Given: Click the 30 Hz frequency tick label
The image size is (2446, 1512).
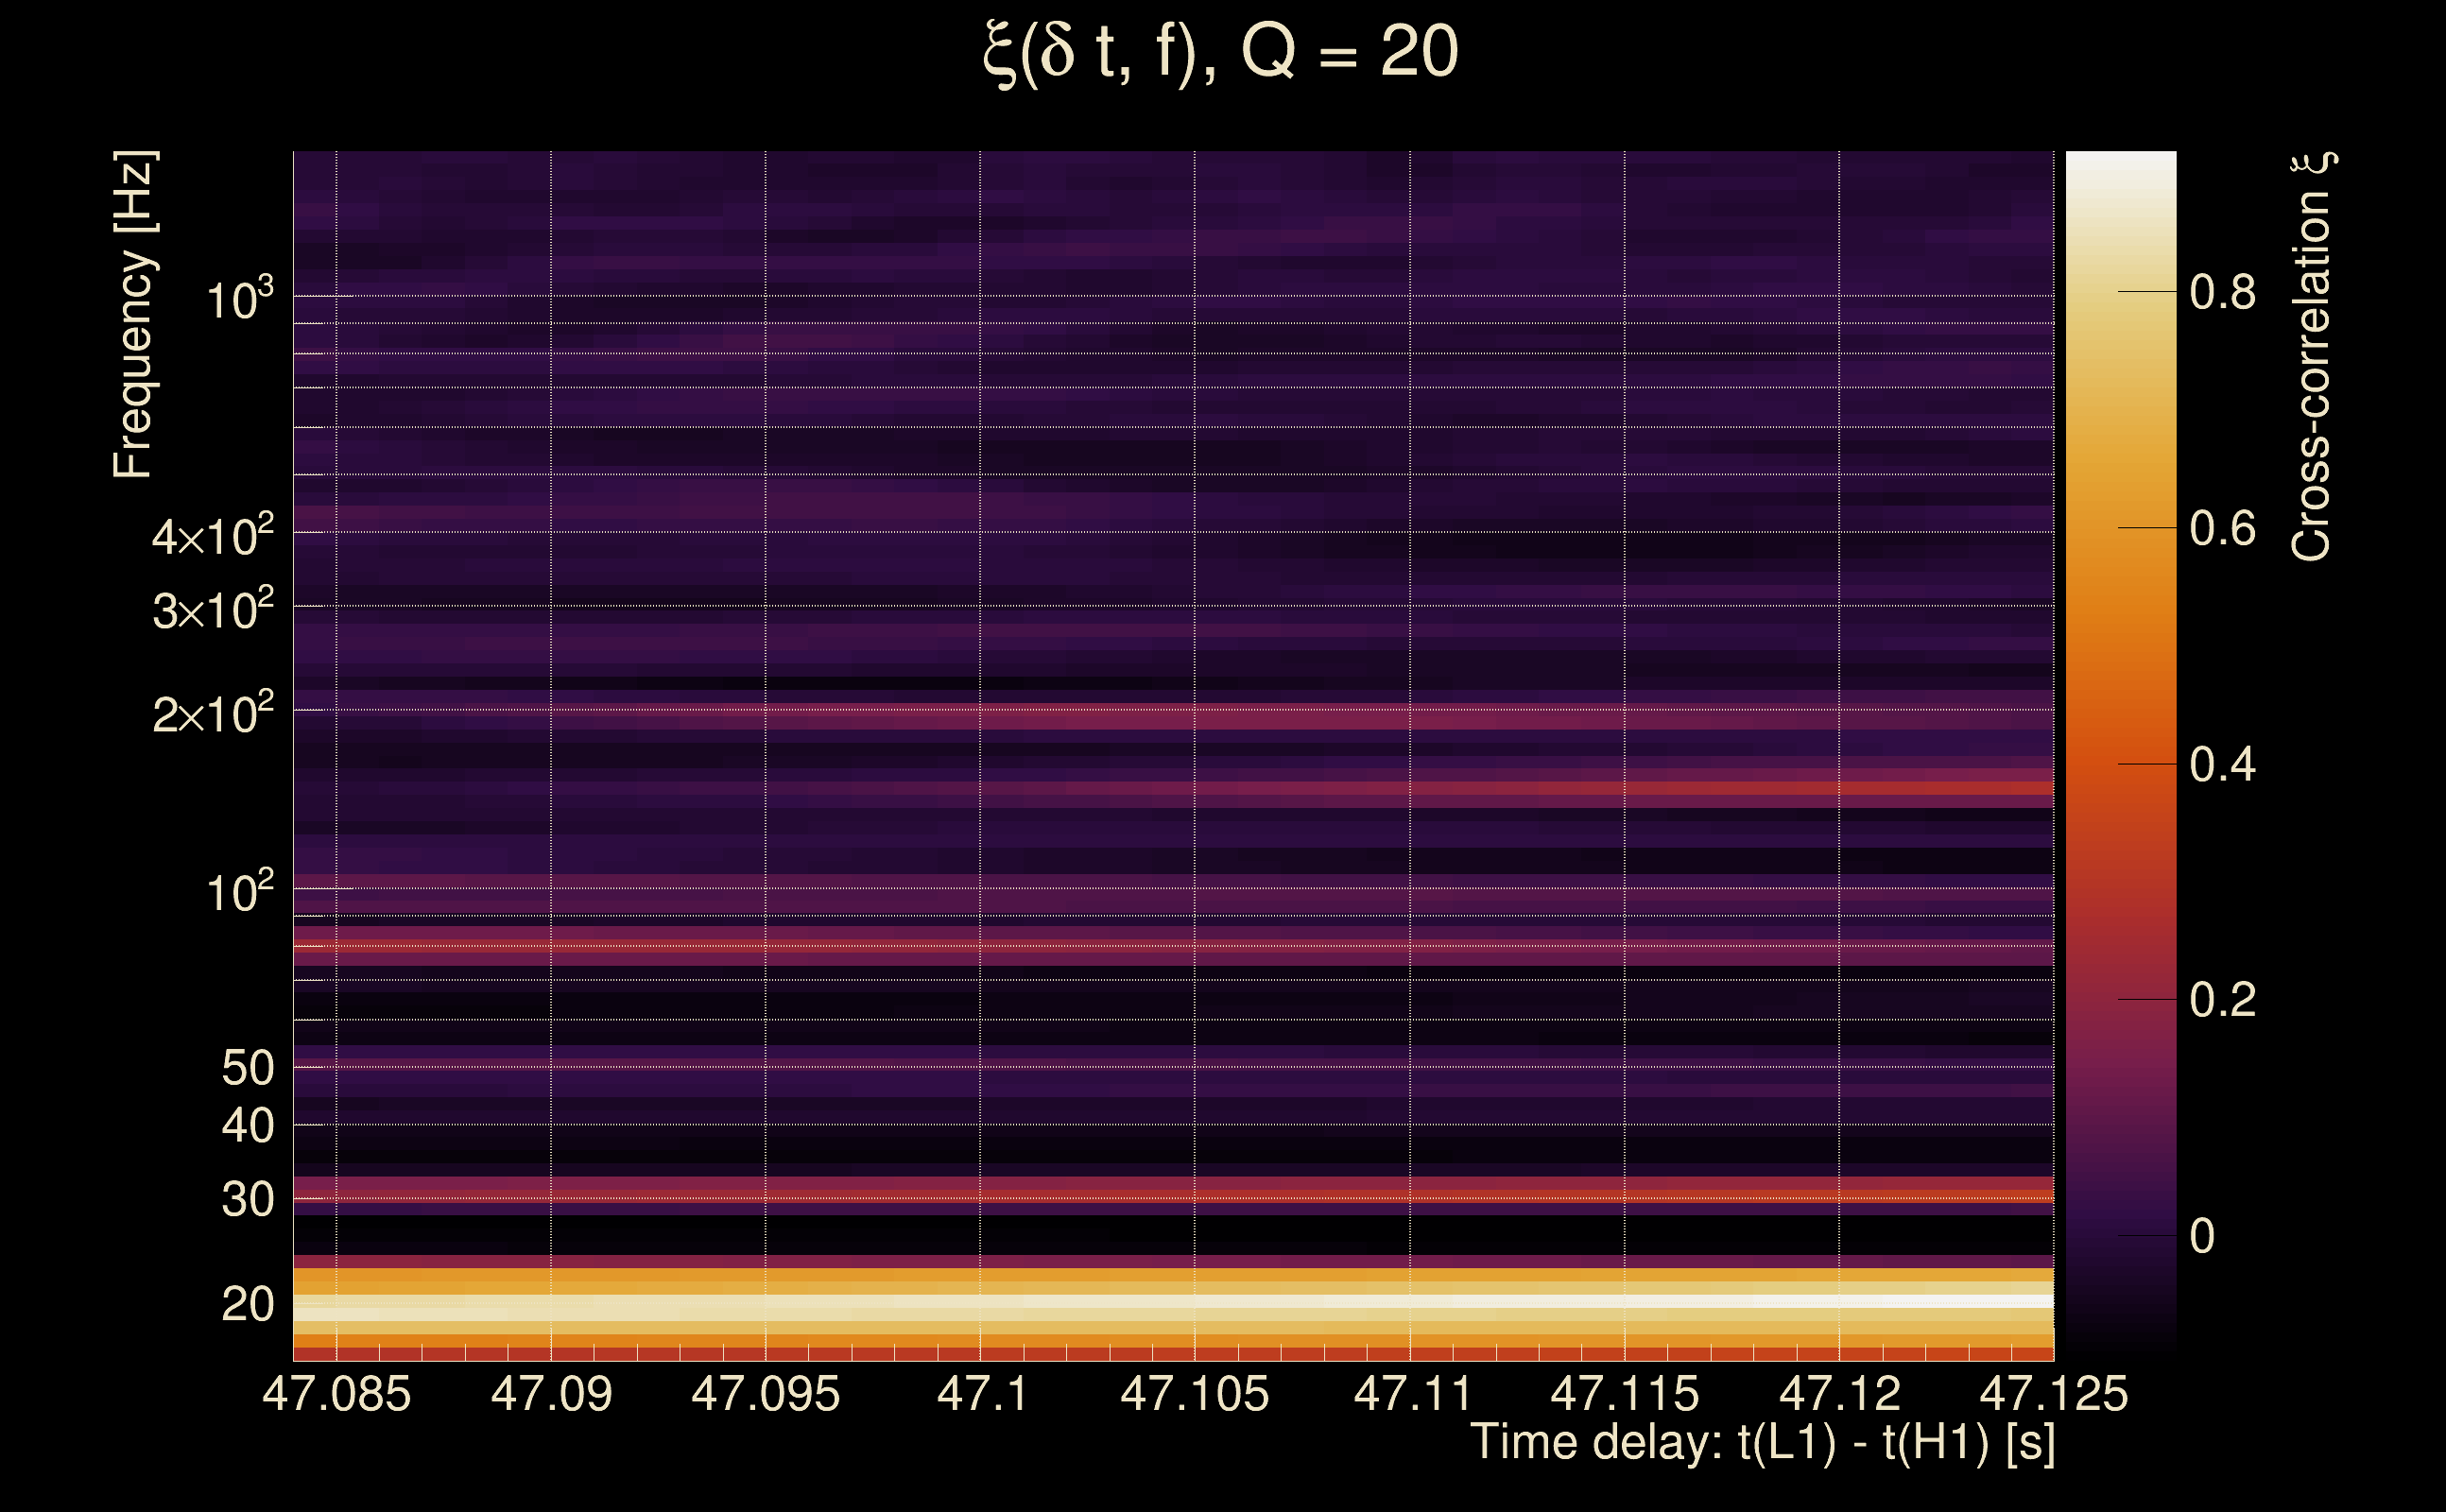Looking at the screenshot, I should pyautogui.click(x=247, y=1199).
